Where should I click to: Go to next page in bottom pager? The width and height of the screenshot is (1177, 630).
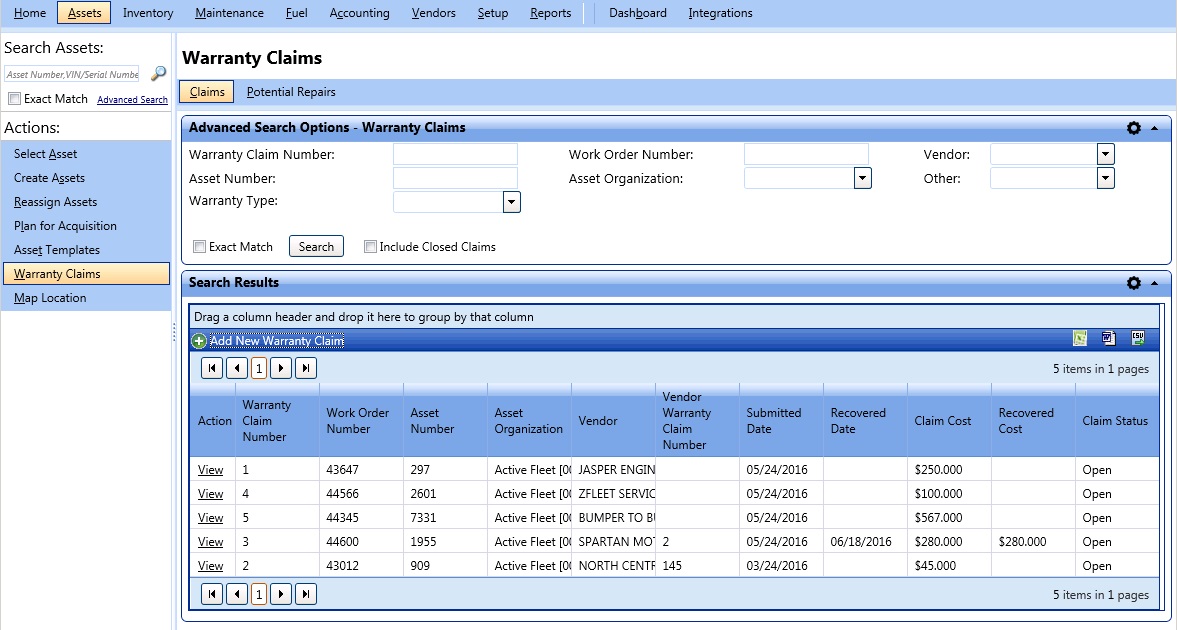point(281,594)
